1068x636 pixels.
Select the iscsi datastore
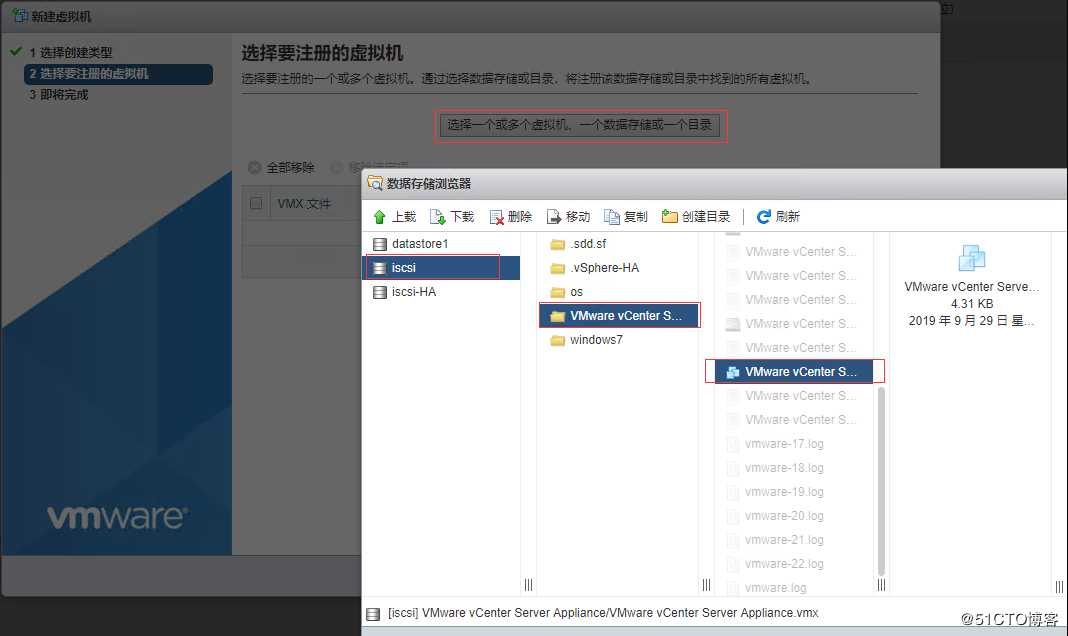(441, 268)
